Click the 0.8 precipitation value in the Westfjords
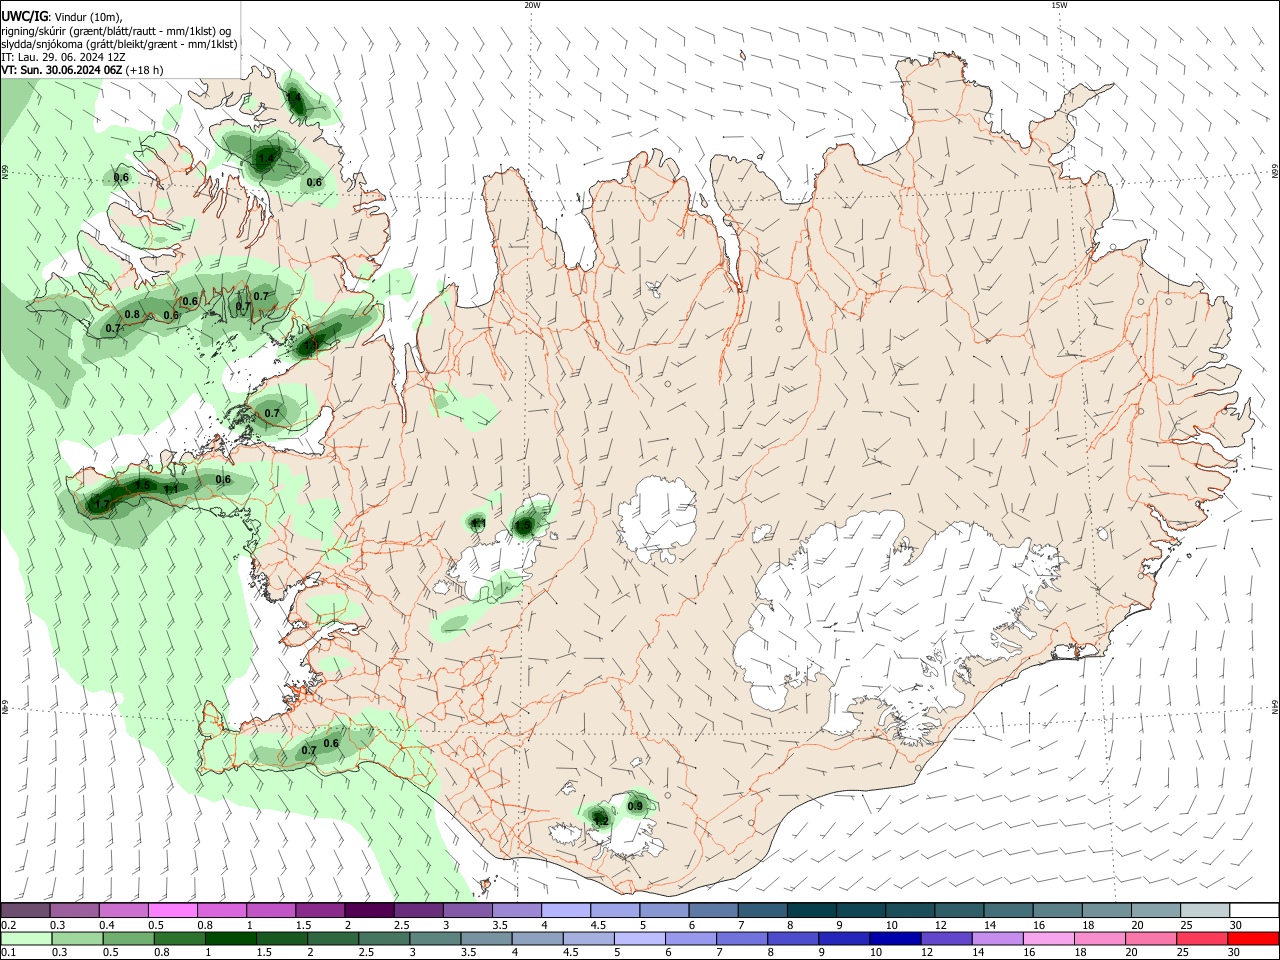Screen dimensions: 1280x960 [x=132, y=315]
